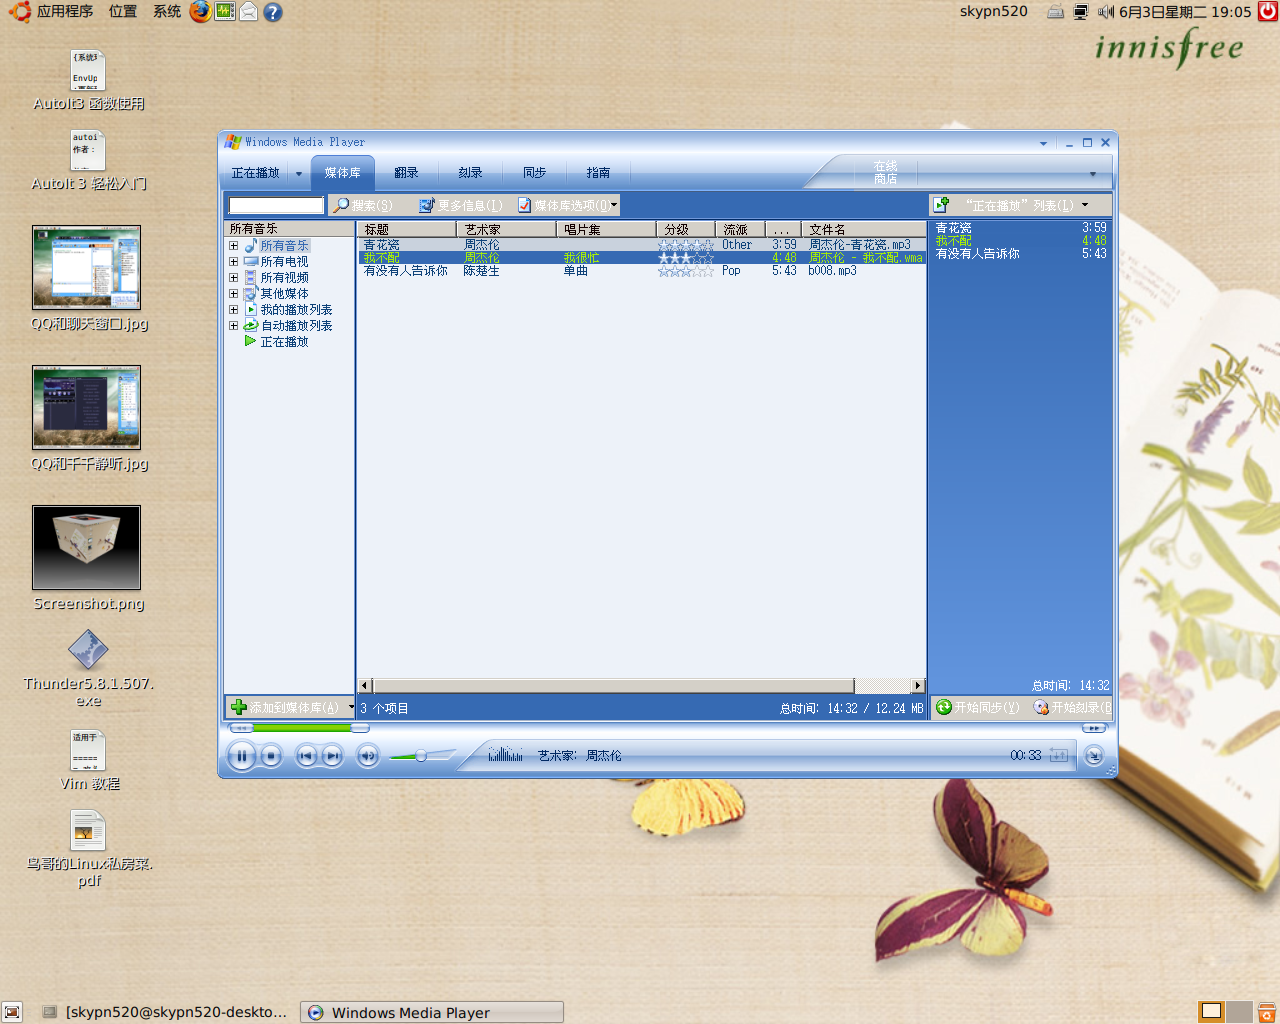Screen dimensions: 1280x1024
Task: Expand the 所有视频 tree node
Action: 233,278
